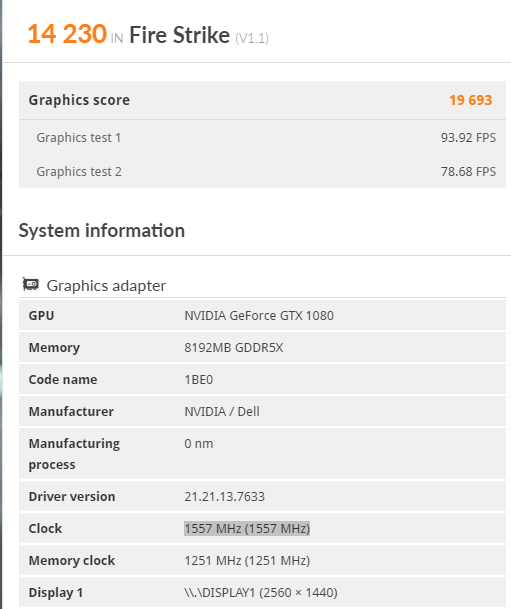Click the NVIDIA GeForce GTX 1080 value
This screenshot has height=609, width=511.
coord(259,315)
